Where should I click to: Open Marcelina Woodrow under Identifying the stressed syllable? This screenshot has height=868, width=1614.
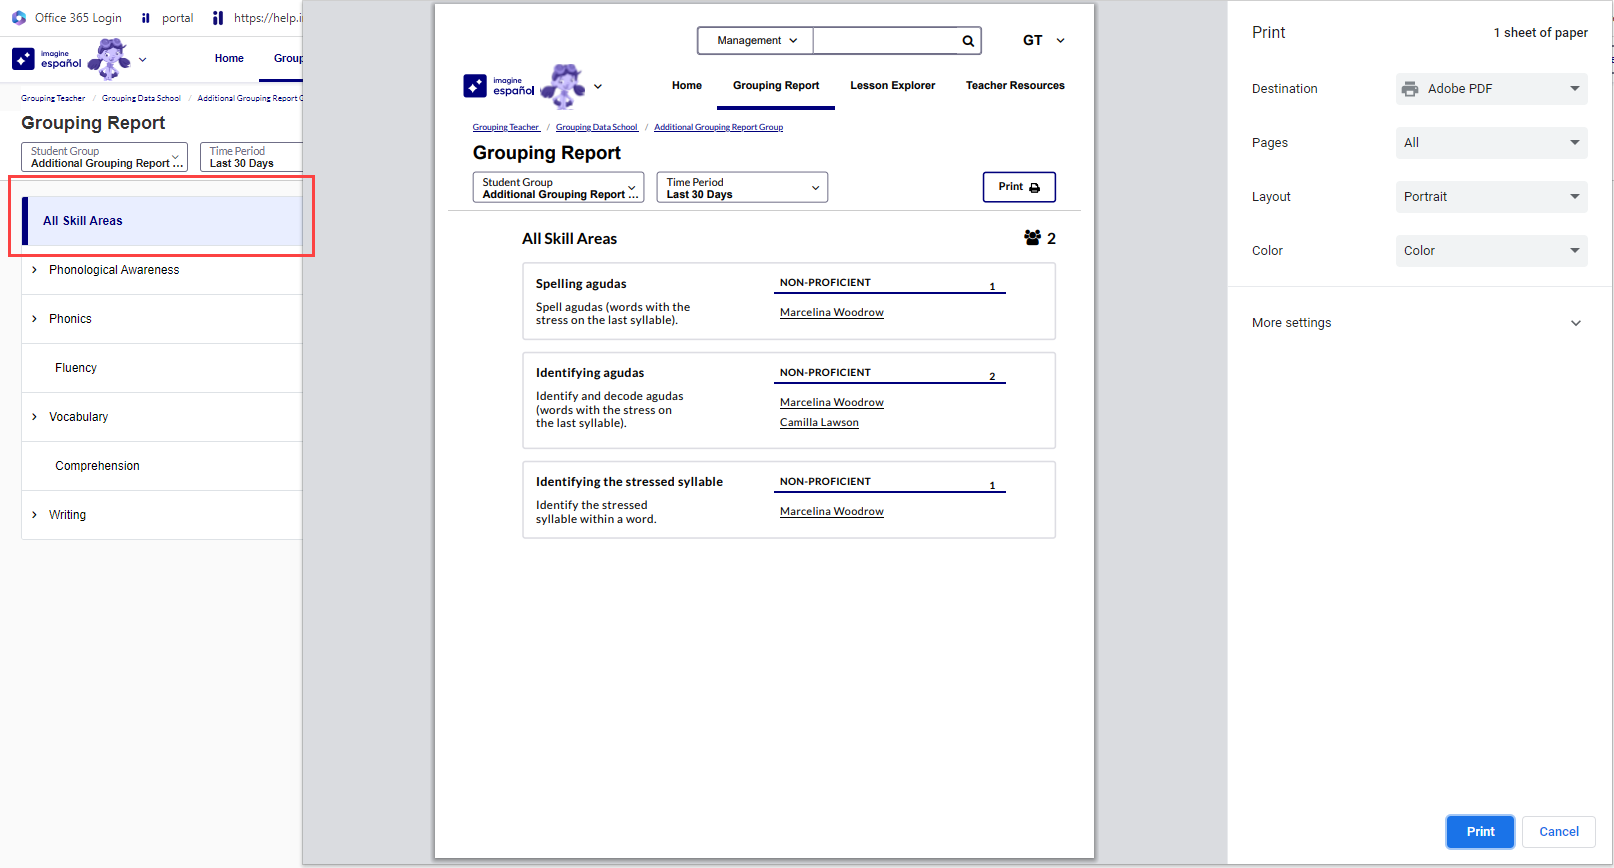(832, 512)
